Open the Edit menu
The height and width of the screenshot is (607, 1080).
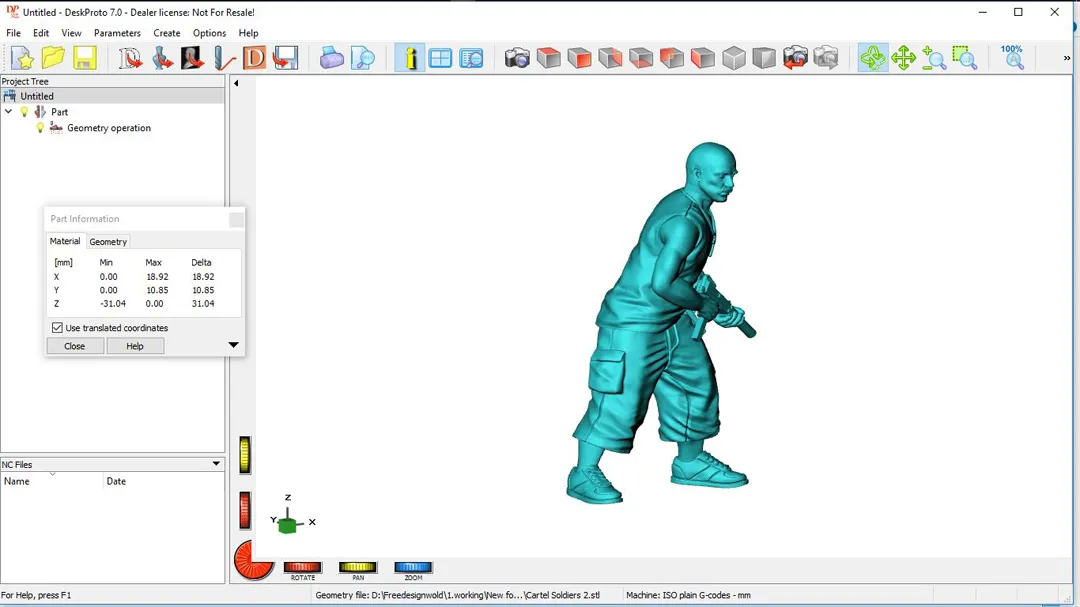pos(41,33)
